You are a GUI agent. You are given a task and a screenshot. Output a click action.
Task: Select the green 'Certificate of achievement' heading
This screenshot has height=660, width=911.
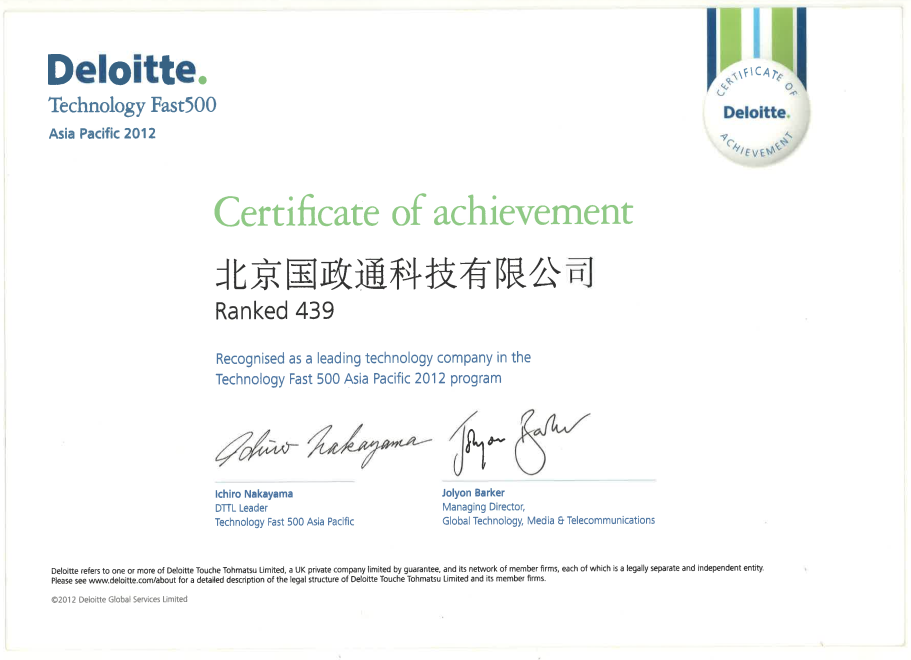(423, 211)
